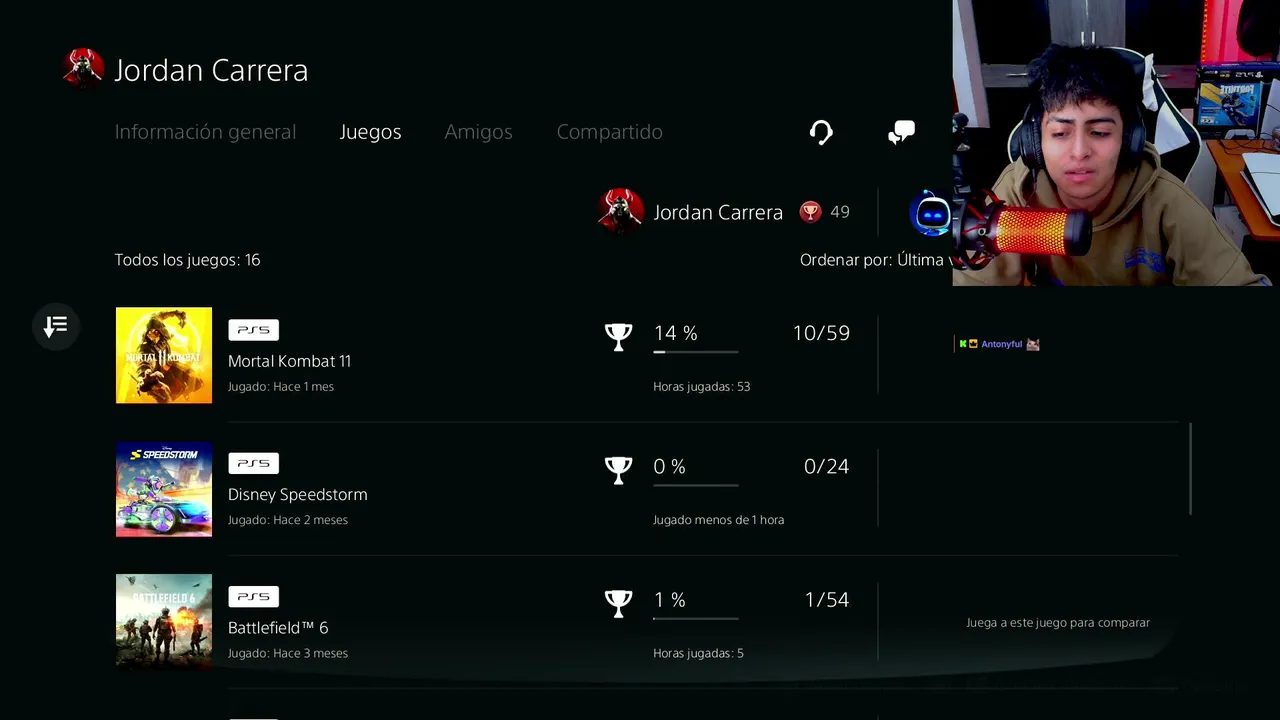The image size is (1280, 720).
Task: Click 'Jugado menos de 1 hora' text
Action: [718, 520]
